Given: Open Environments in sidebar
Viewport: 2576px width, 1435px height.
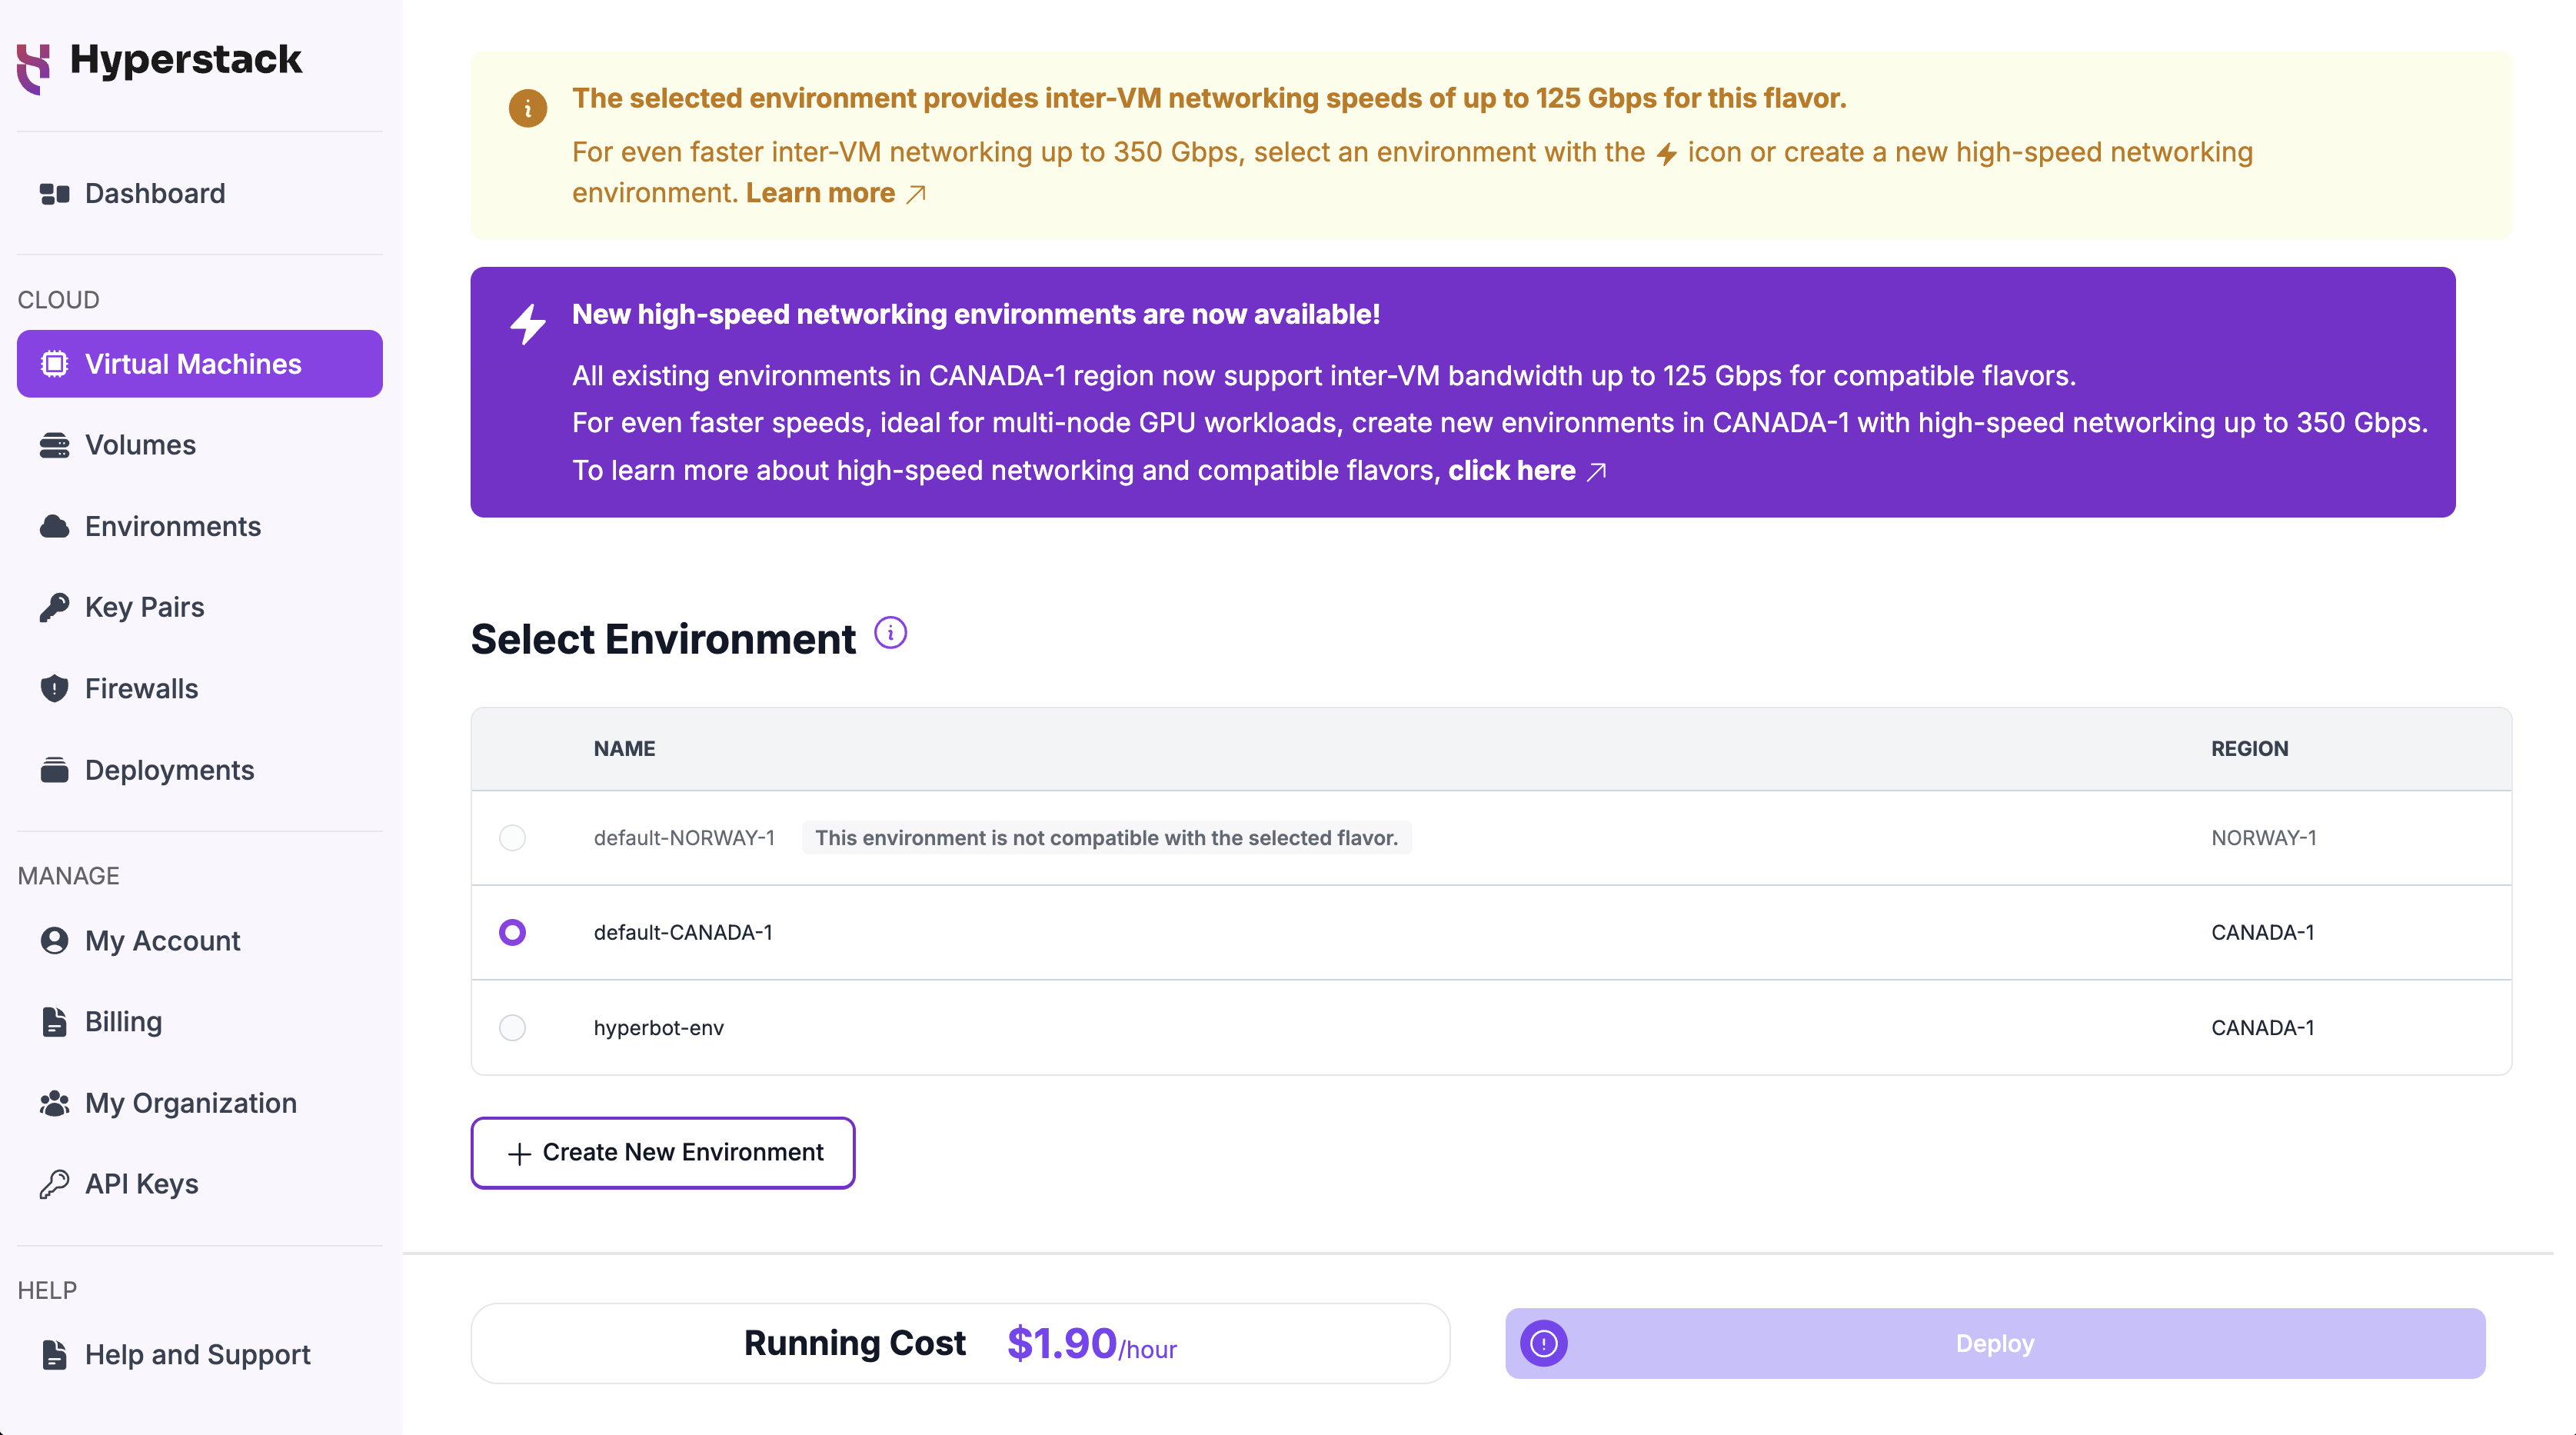Looking at the screenshot, I should tap(173, 525).
